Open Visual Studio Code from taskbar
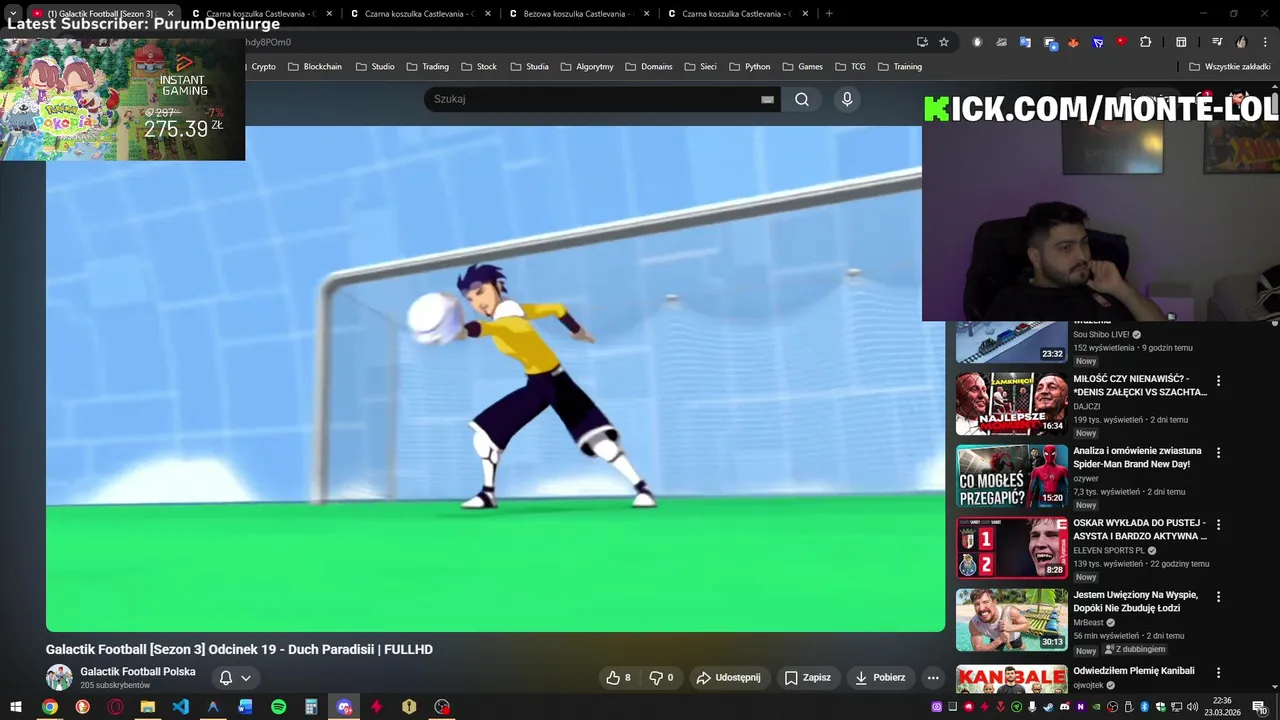This screenshot has width=1280, height=720. coord(180,707)
